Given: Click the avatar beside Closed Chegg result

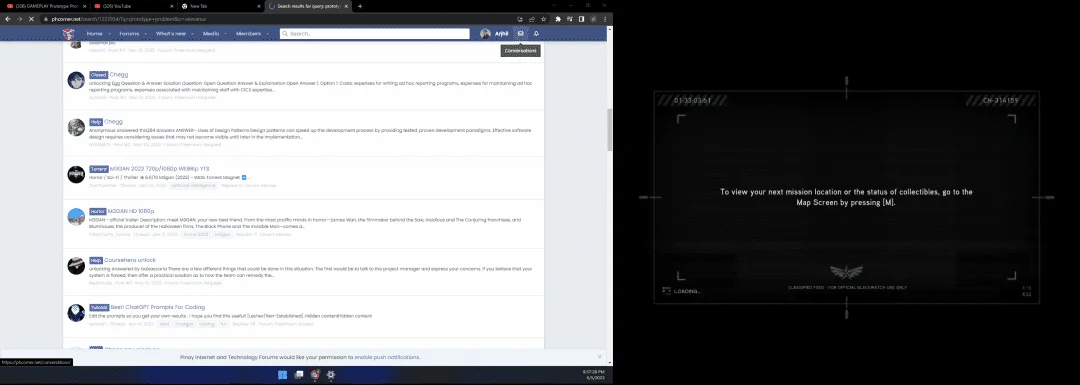Looking at the screenshot, I should coord(76,80).
